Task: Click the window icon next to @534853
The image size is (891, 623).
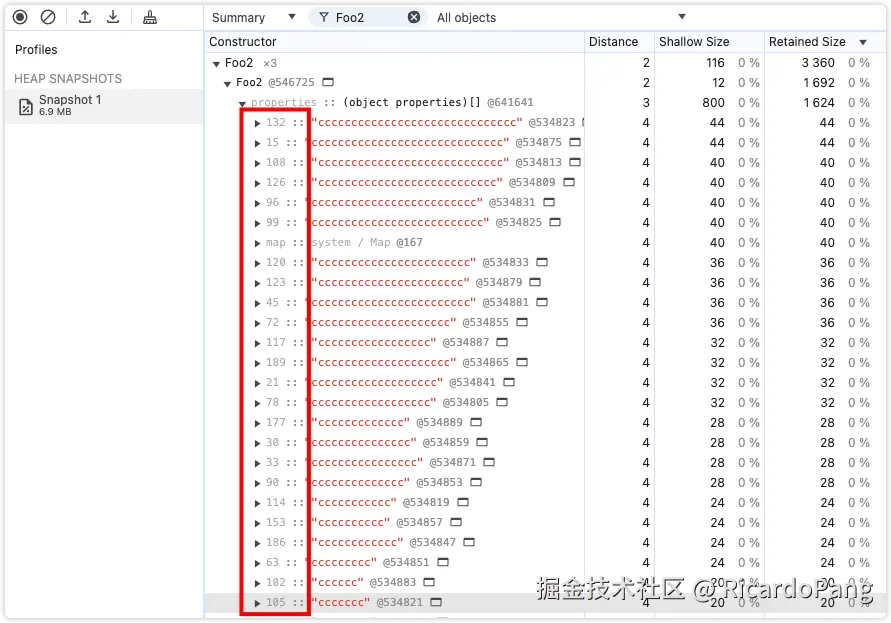Action: 476,482
